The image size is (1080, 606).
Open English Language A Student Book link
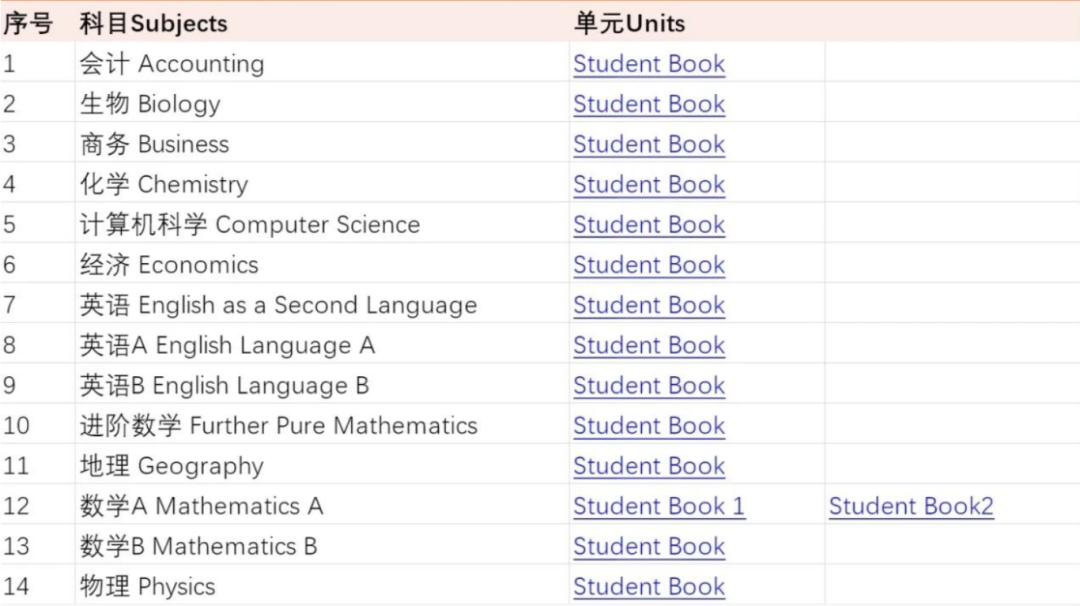(x=649, y=345)
